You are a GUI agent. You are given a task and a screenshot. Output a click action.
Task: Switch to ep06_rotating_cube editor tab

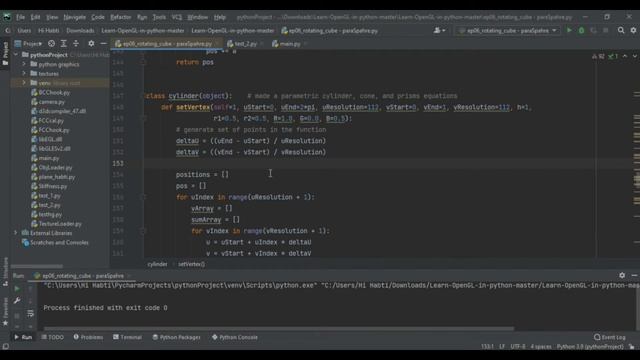coord(167,44)
